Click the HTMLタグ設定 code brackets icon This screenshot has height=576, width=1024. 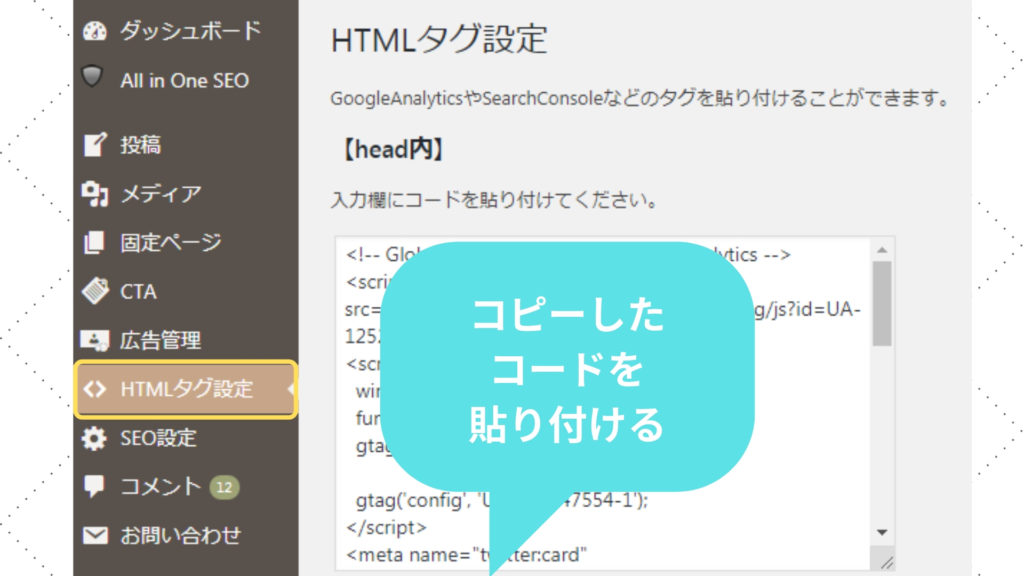tap(95, 389)
